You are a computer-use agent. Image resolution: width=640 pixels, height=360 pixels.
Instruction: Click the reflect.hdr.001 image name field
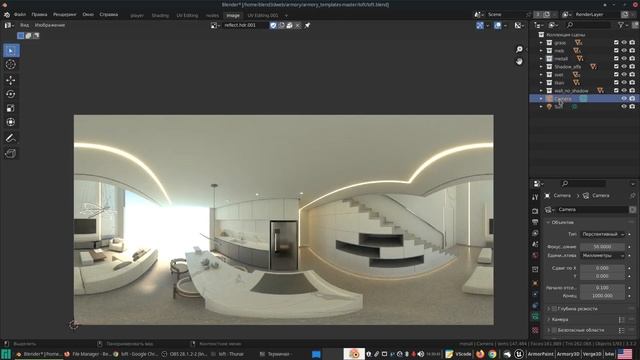pos(245,25)
